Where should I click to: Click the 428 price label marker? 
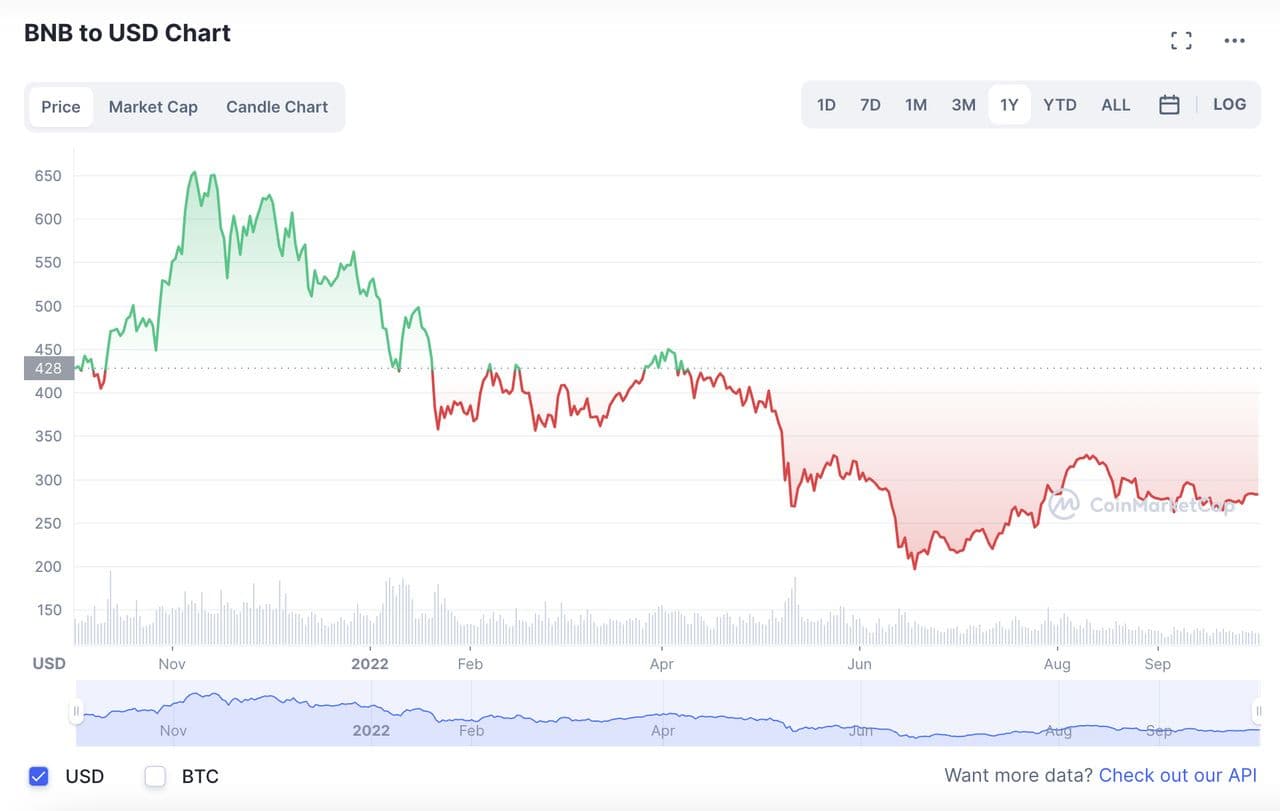pyautogui.click(x=48, y=368)
